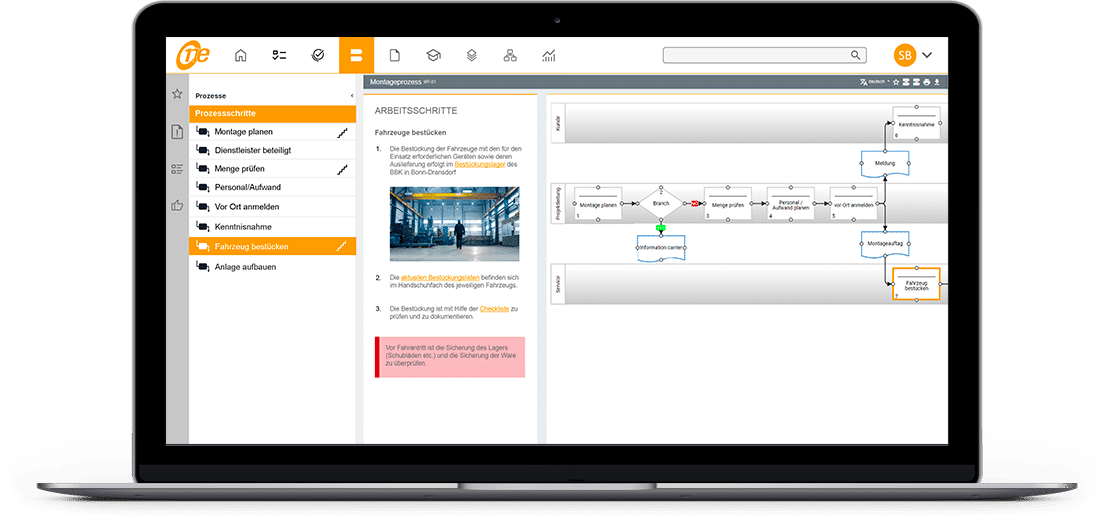The height and width of the screenshot is (531, 1117).
Task: Open the task checklist icon in top navigation
Action: pyautogui.click(x=279, y=56)
